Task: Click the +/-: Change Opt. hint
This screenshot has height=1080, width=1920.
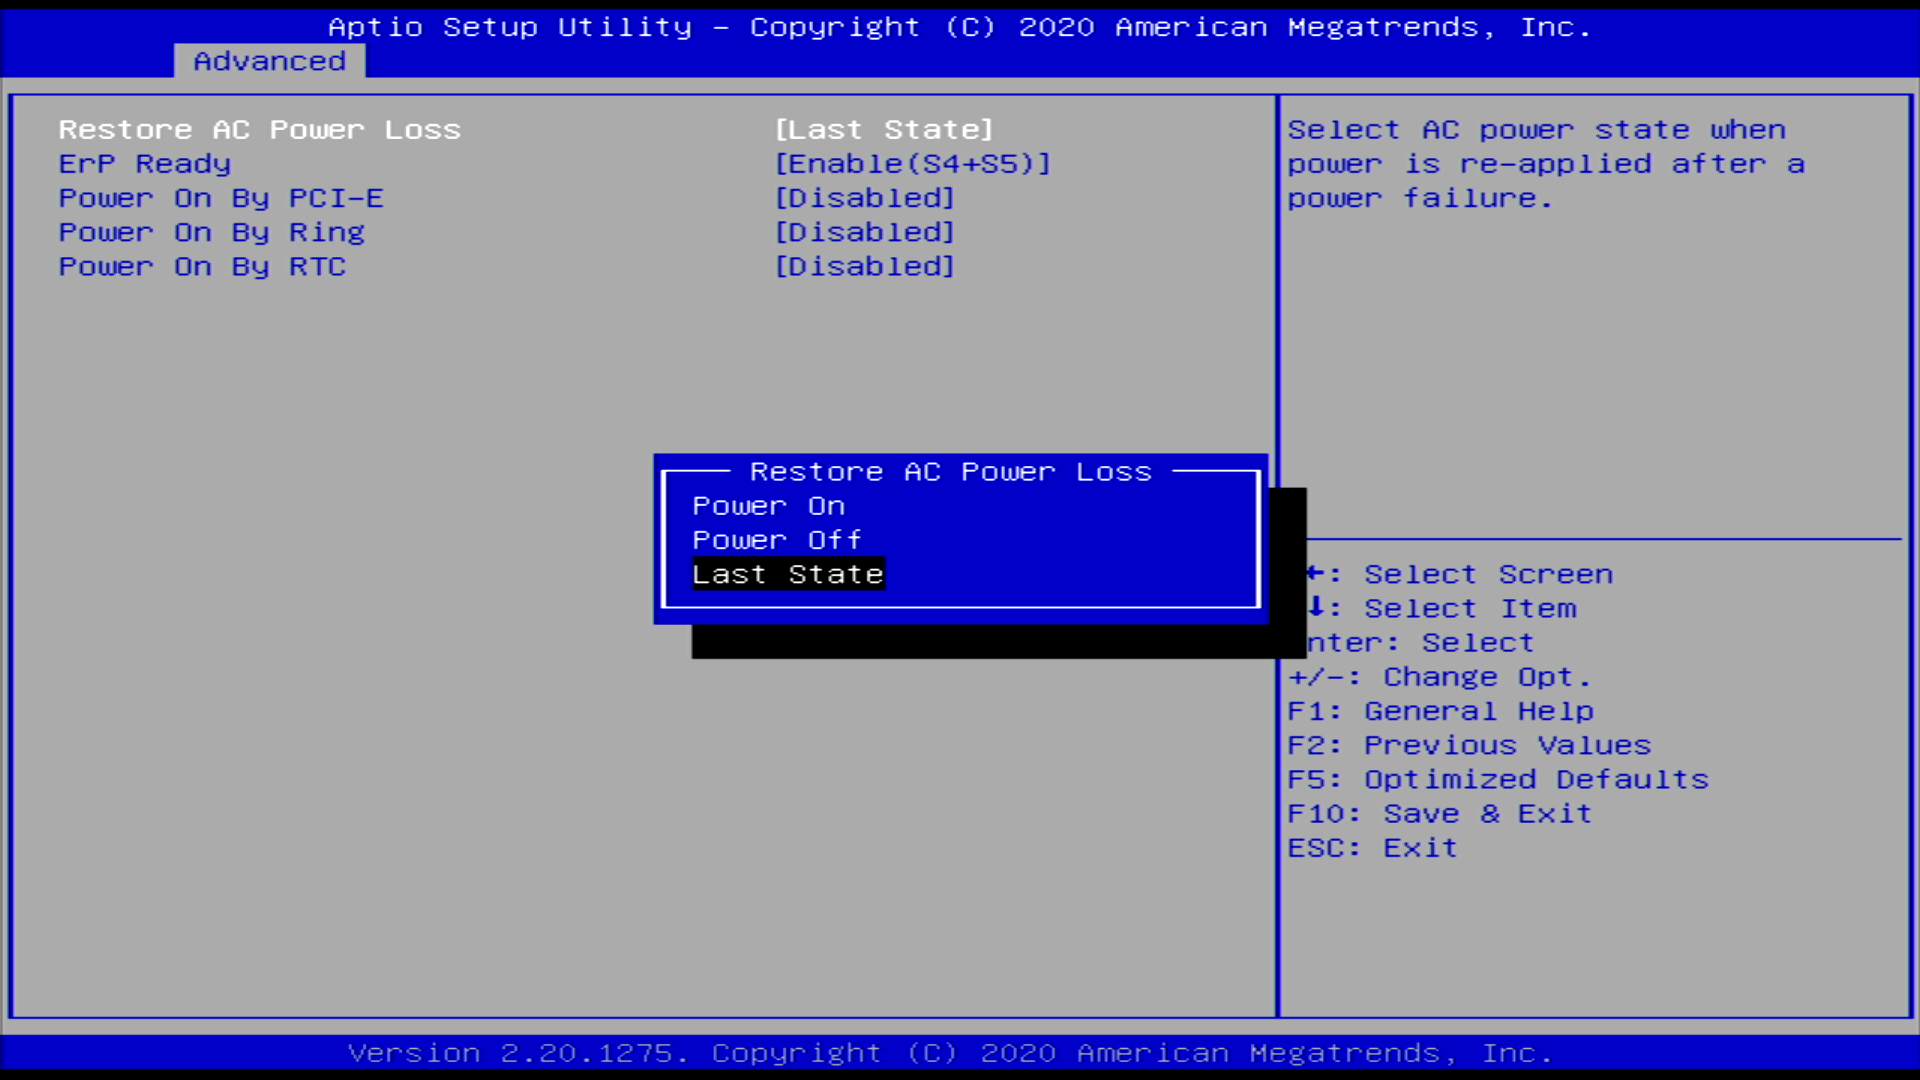Action: 1439,677
